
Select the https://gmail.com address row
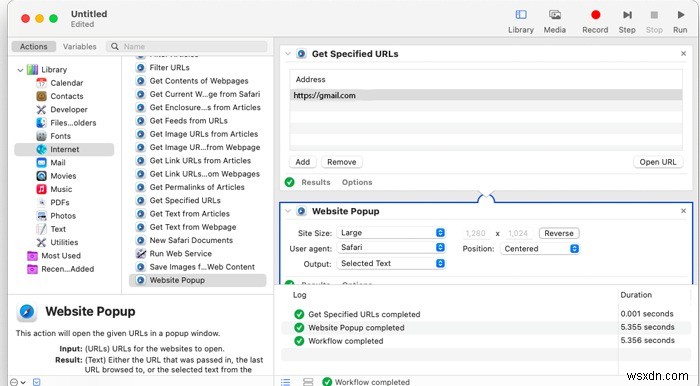pos(486,95)
